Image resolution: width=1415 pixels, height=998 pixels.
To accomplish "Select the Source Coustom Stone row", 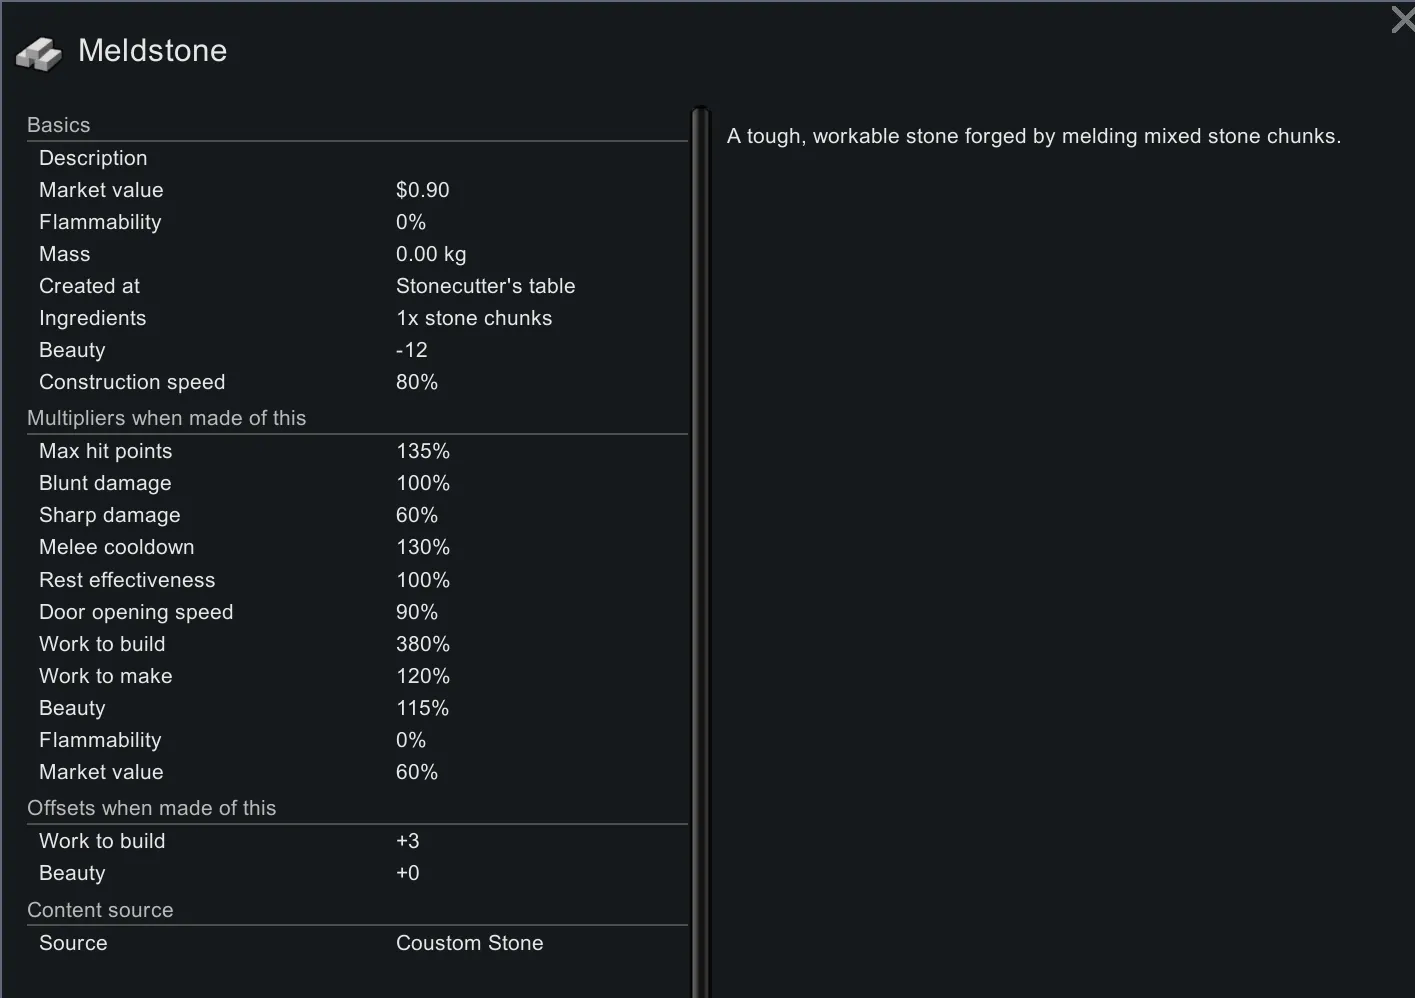I will coord(356,943).
